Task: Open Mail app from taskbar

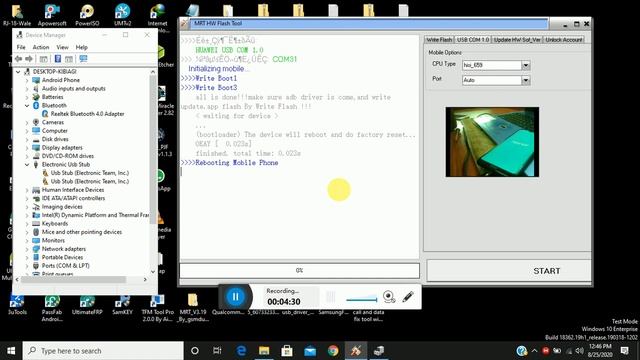Action: 310,351
